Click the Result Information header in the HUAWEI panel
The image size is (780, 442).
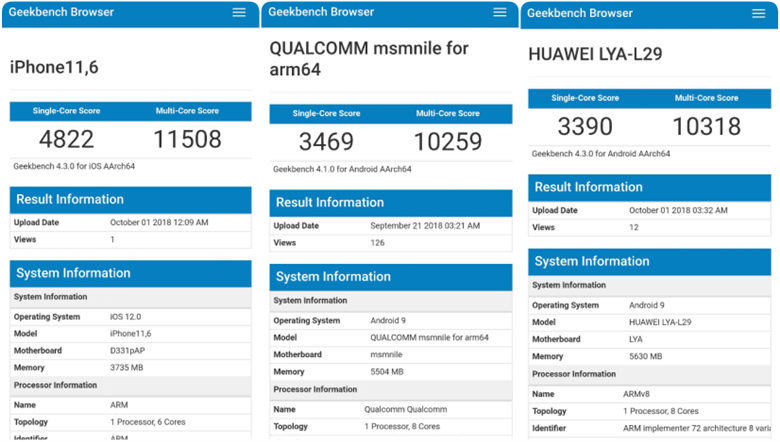[589, 187]
